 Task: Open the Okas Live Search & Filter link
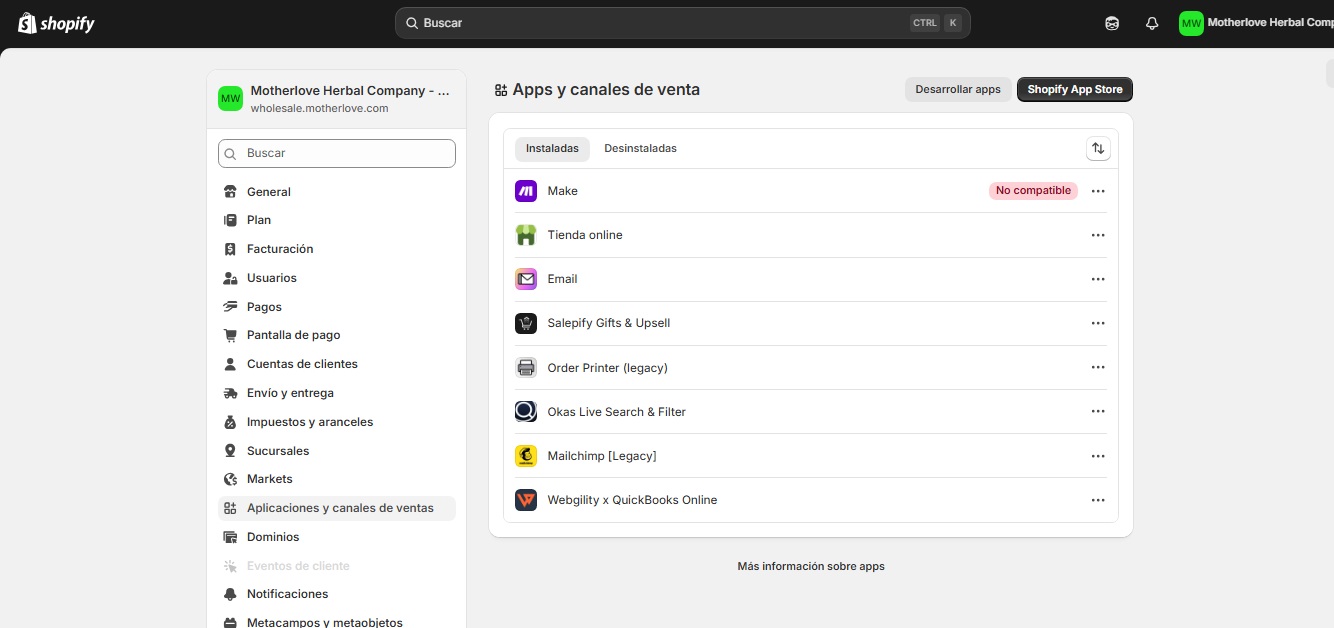tap(617, 412)
